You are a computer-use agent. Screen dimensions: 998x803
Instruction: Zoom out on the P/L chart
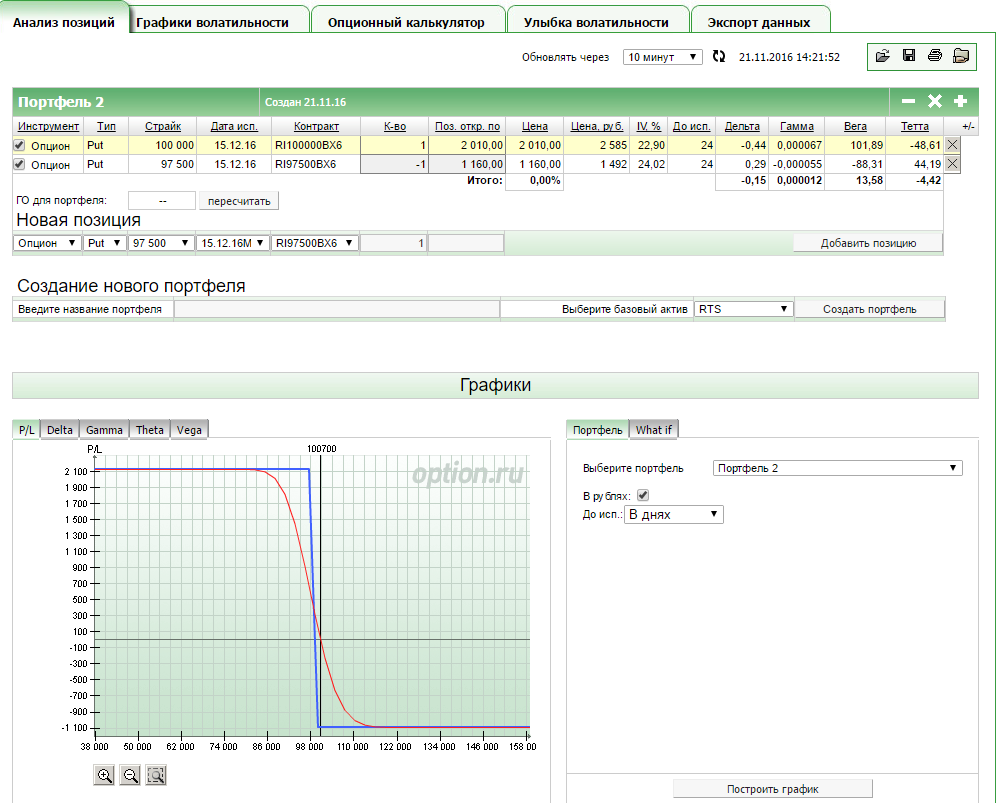tap(130, 775)
